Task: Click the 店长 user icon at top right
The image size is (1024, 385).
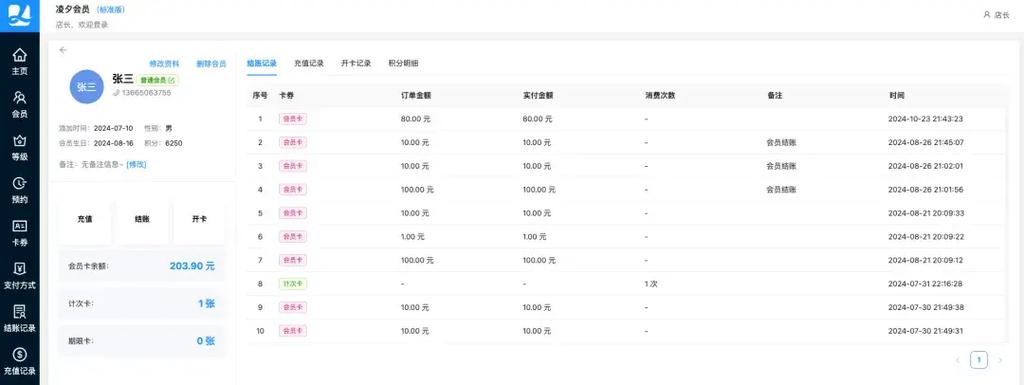Action: click(987, 14)
